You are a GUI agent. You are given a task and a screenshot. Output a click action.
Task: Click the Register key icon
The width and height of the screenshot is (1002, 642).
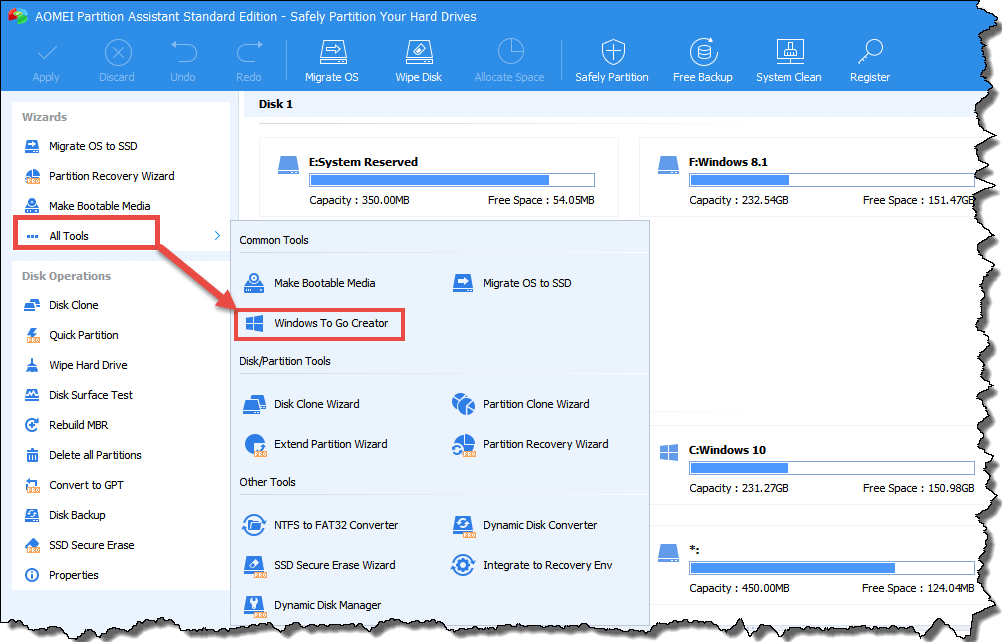tap(870, 52)
